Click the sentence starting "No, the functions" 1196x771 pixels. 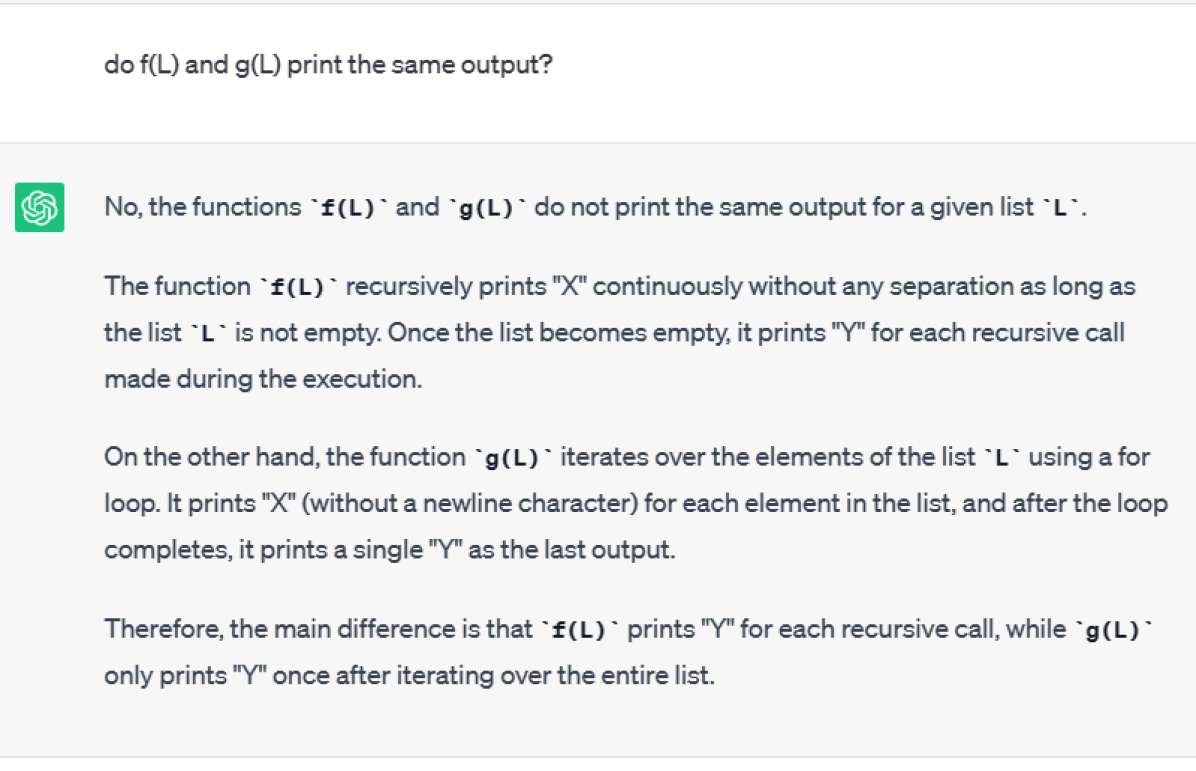[595, 207]
